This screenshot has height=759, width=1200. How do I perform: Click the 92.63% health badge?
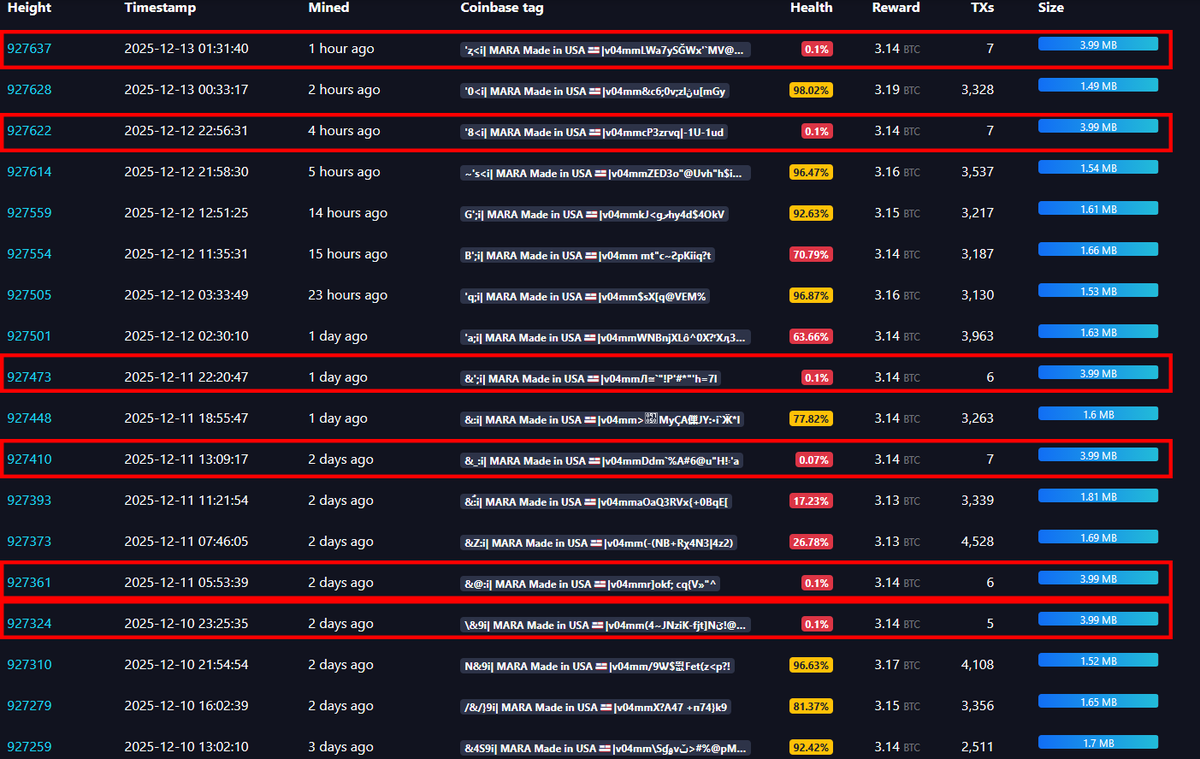point(811,213)
